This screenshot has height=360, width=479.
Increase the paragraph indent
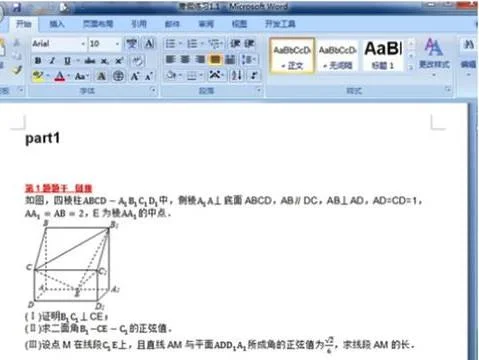click(x=249, y=44)
